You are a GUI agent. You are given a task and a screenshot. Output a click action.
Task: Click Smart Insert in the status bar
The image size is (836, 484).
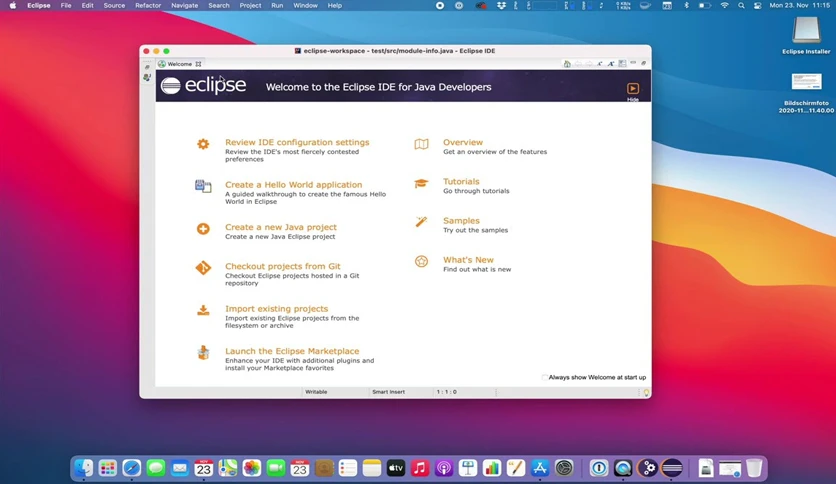click(389, 392)
